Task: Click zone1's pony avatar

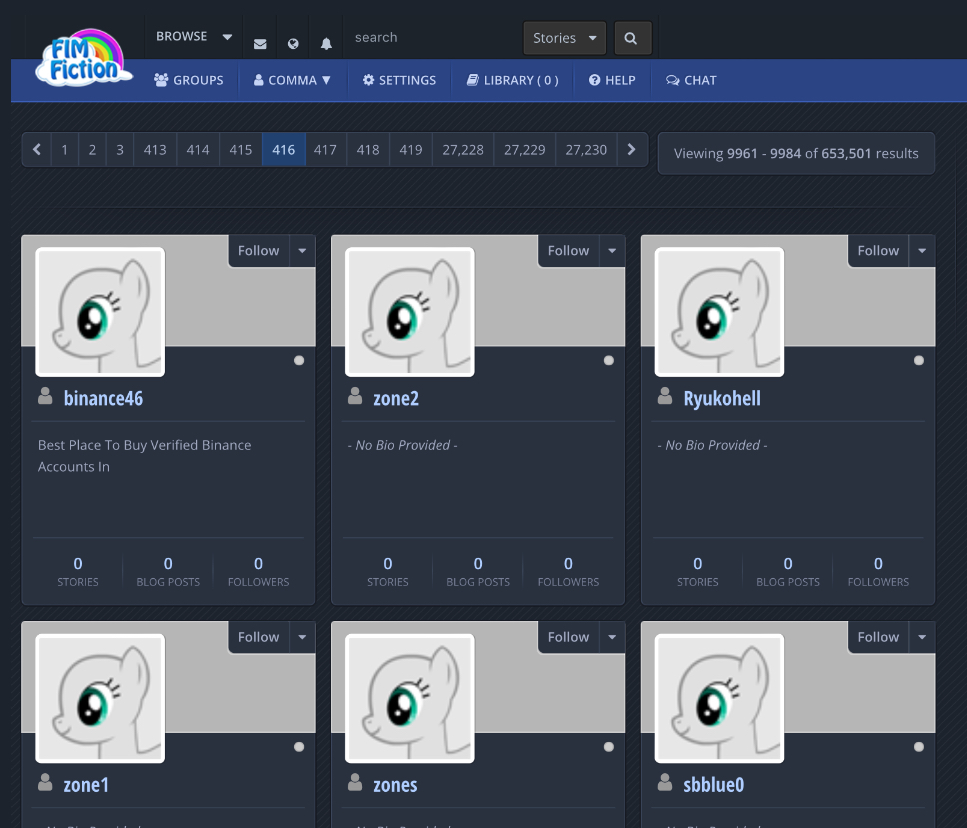Action: (x=100, y=699)
